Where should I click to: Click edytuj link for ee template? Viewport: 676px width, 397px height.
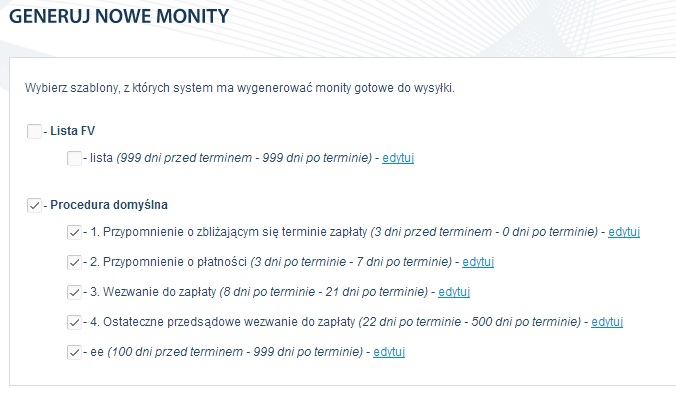(389, 352)
